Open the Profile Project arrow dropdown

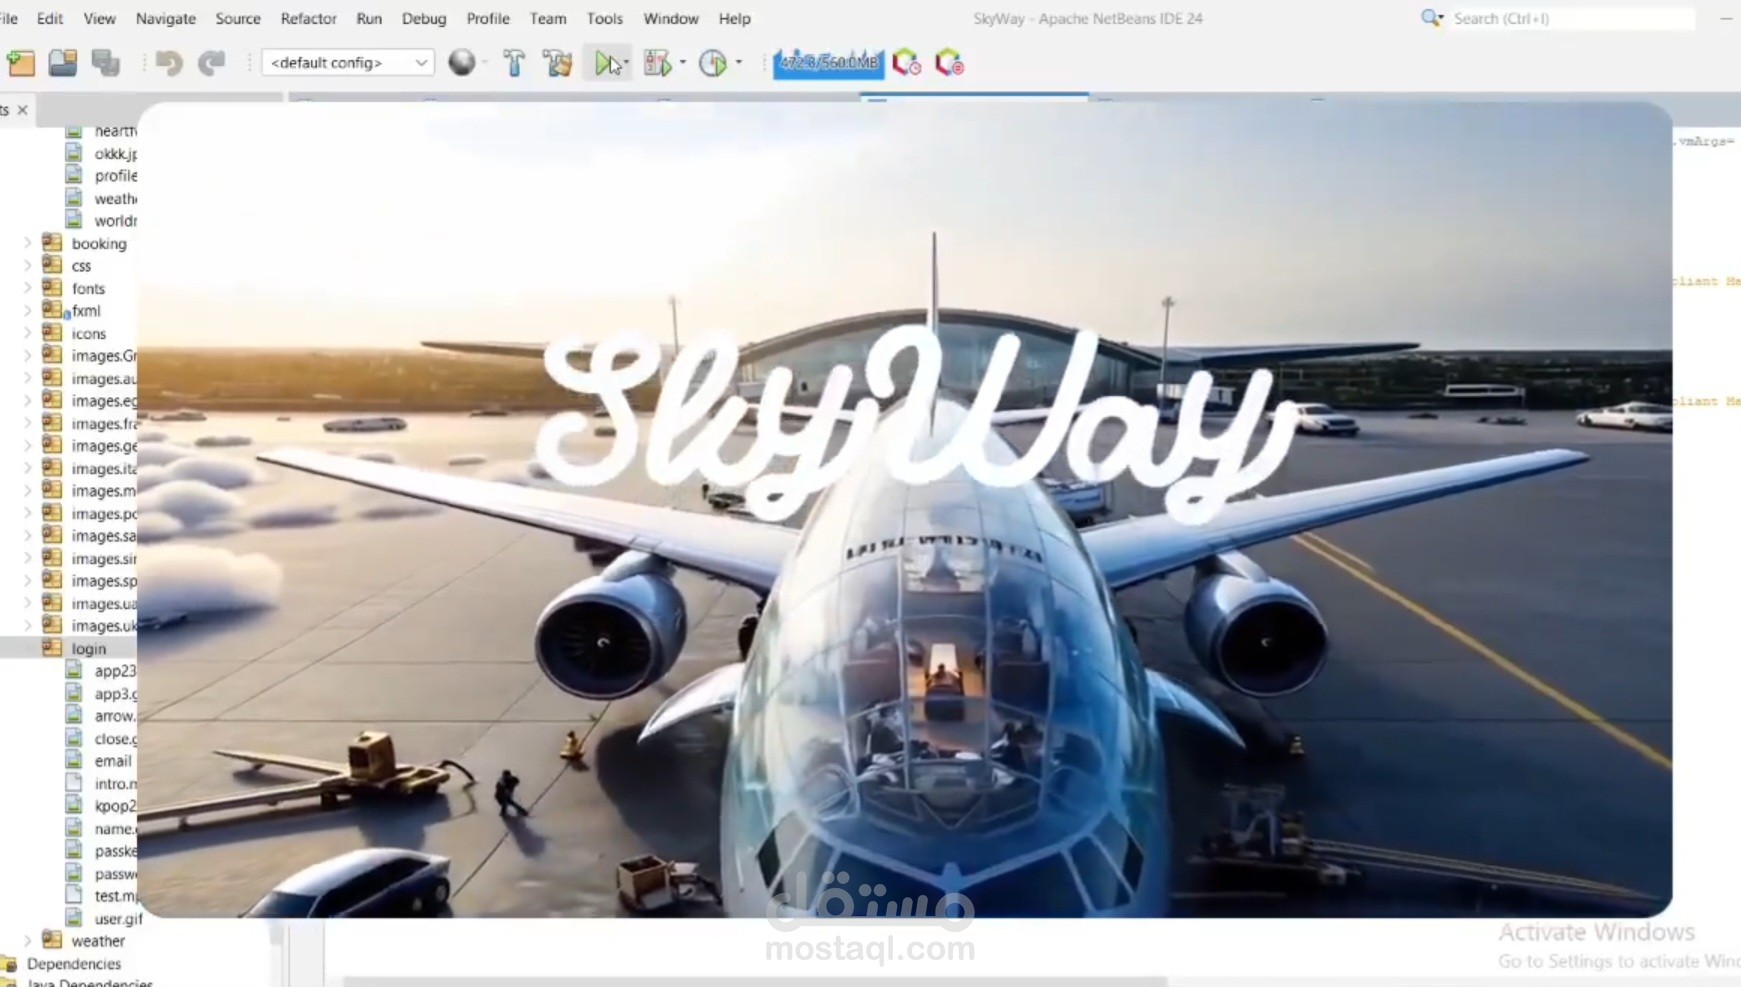coord(739,63)
